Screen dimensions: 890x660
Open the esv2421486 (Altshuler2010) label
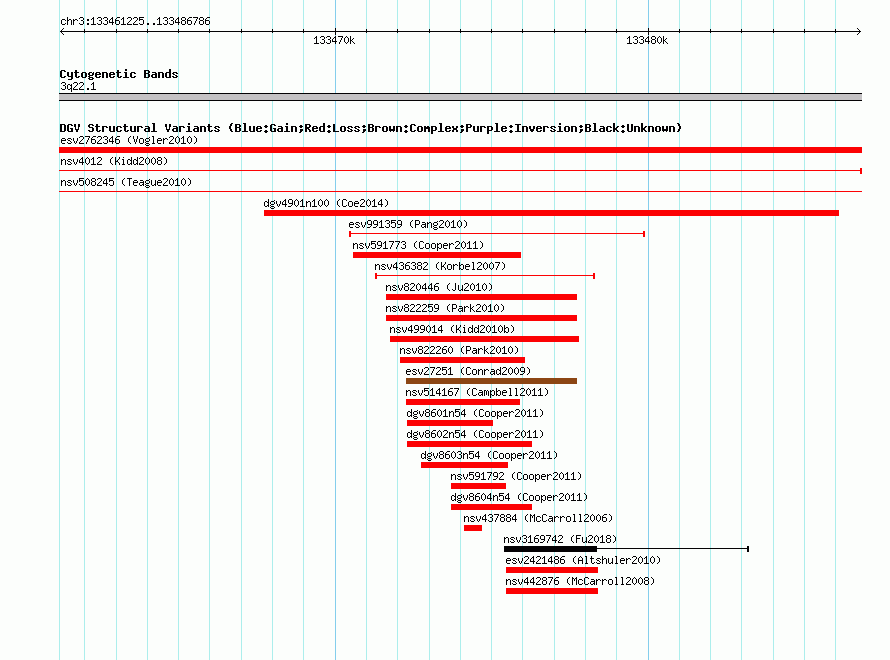click(583, 560)
